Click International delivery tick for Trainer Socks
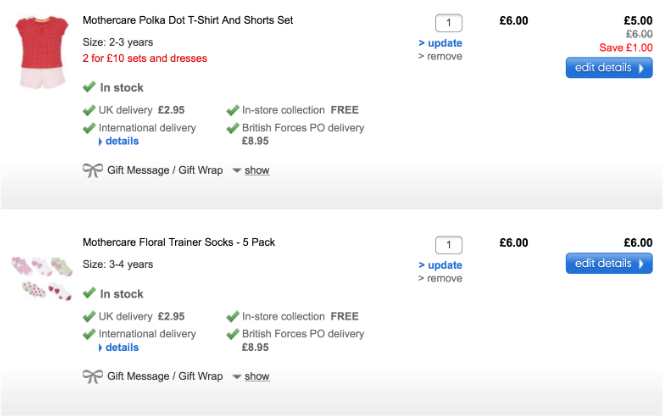This screenshot has width=667, height=418. click(x=90, y=334)
